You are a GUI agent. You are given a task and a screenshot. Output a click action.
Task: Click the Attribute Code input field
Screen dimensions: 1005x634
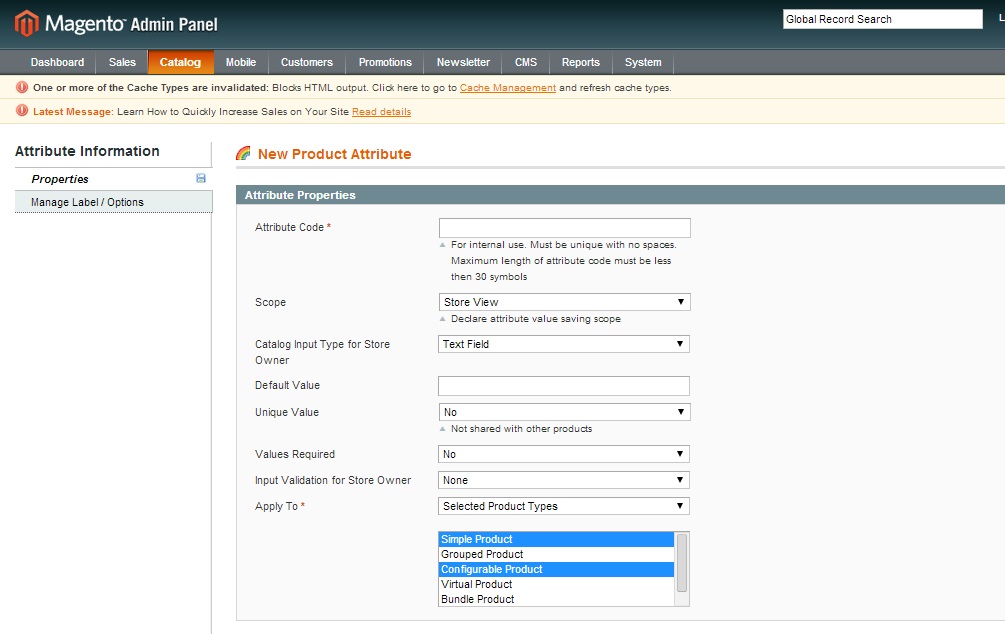point(564,228)
